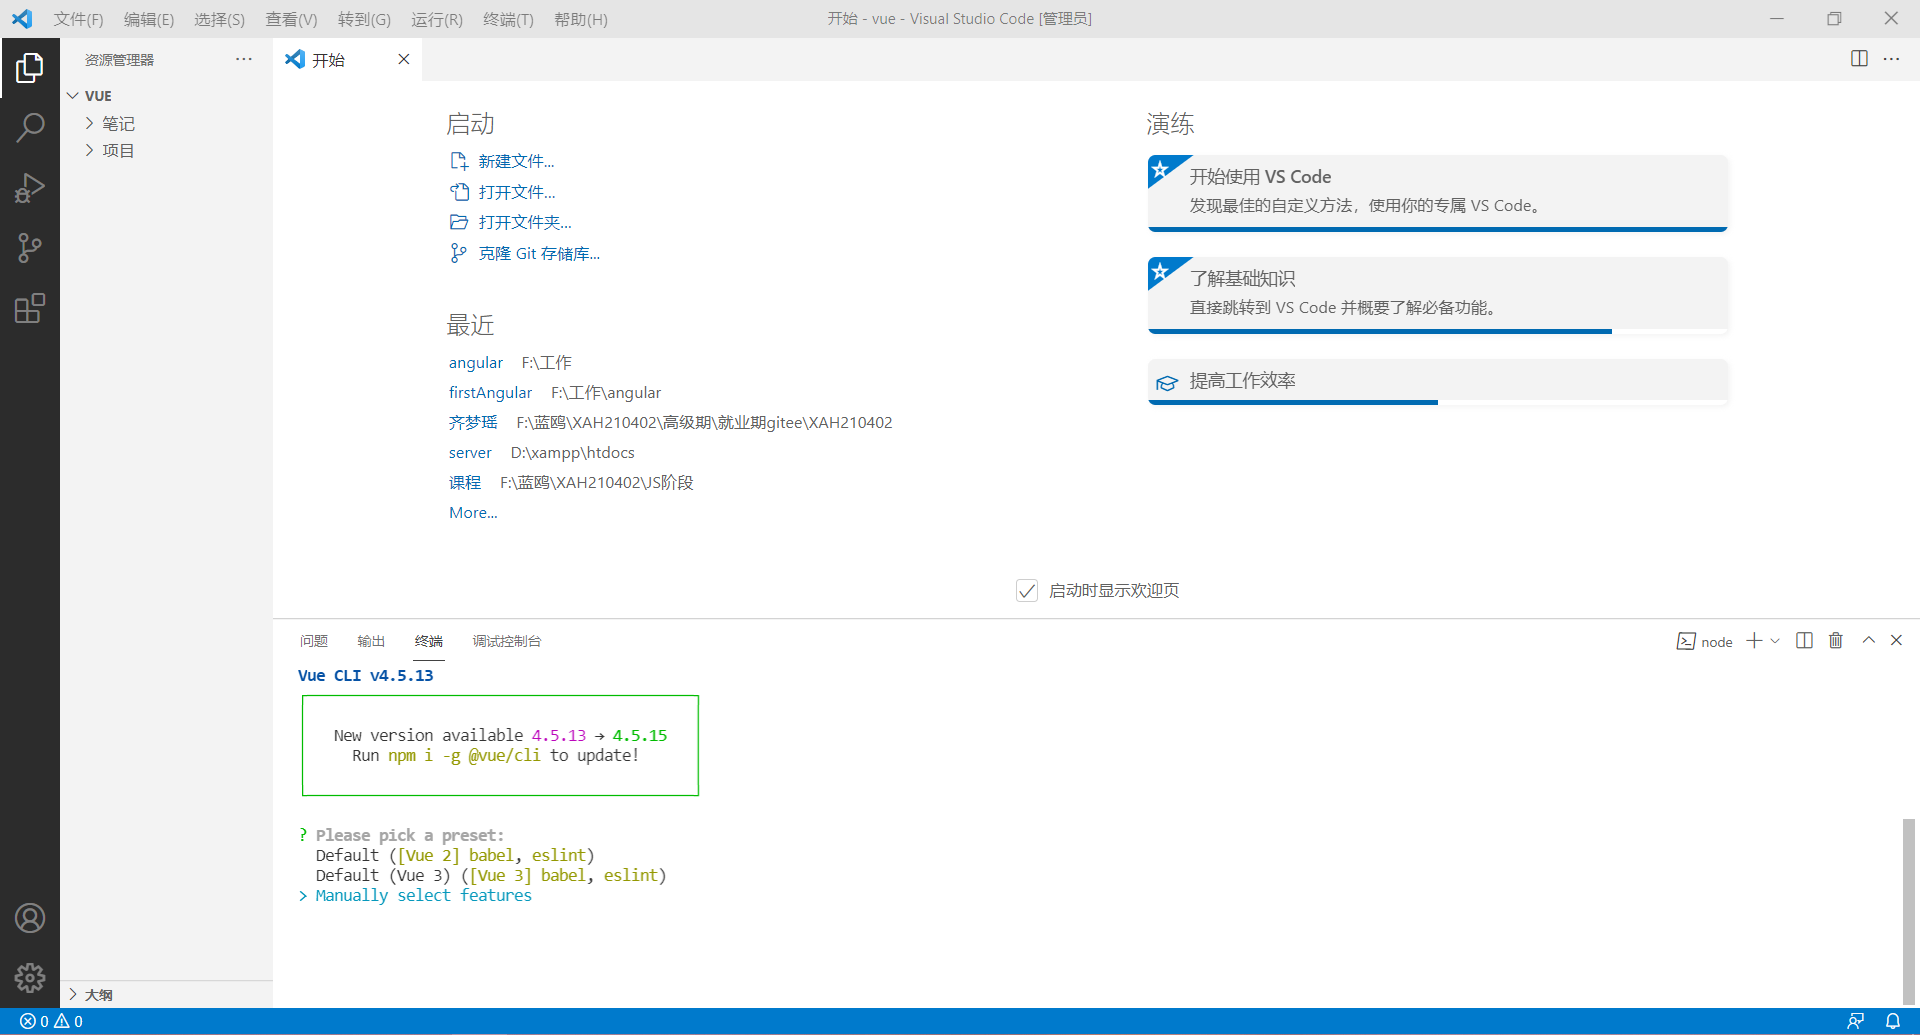Toggle 启动时显示欢迎页 checkbox
The height and width of the screenshot is (1035, 1920).
click(1027, 591)
